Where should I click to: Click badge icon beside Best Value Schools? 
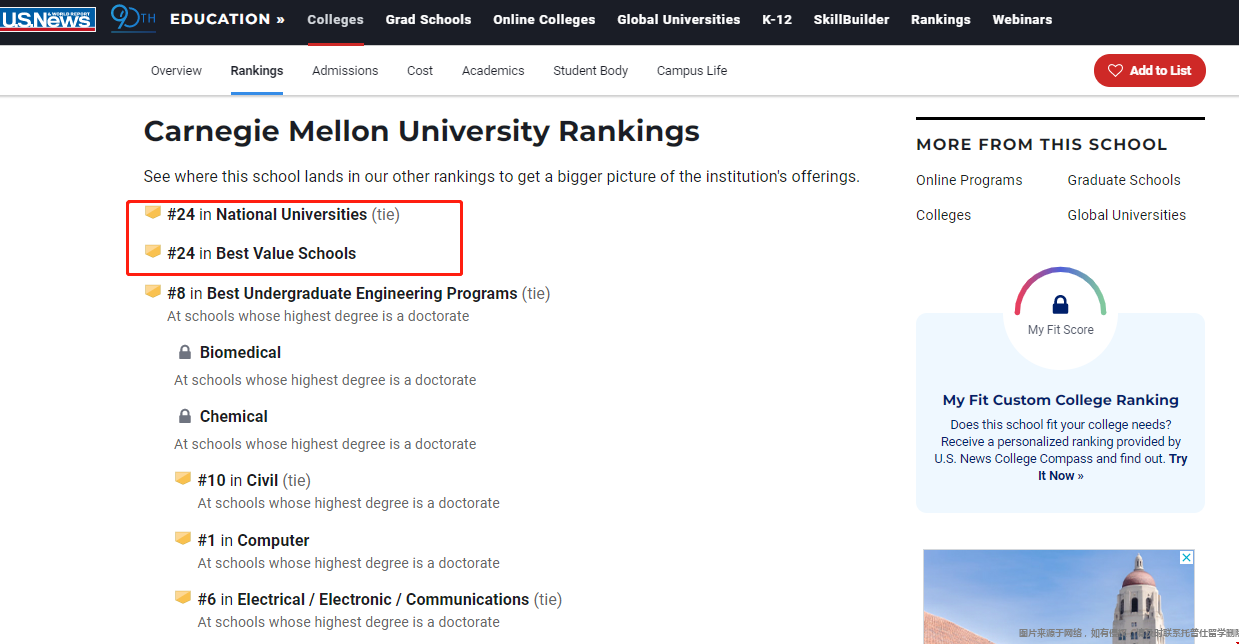153,252
